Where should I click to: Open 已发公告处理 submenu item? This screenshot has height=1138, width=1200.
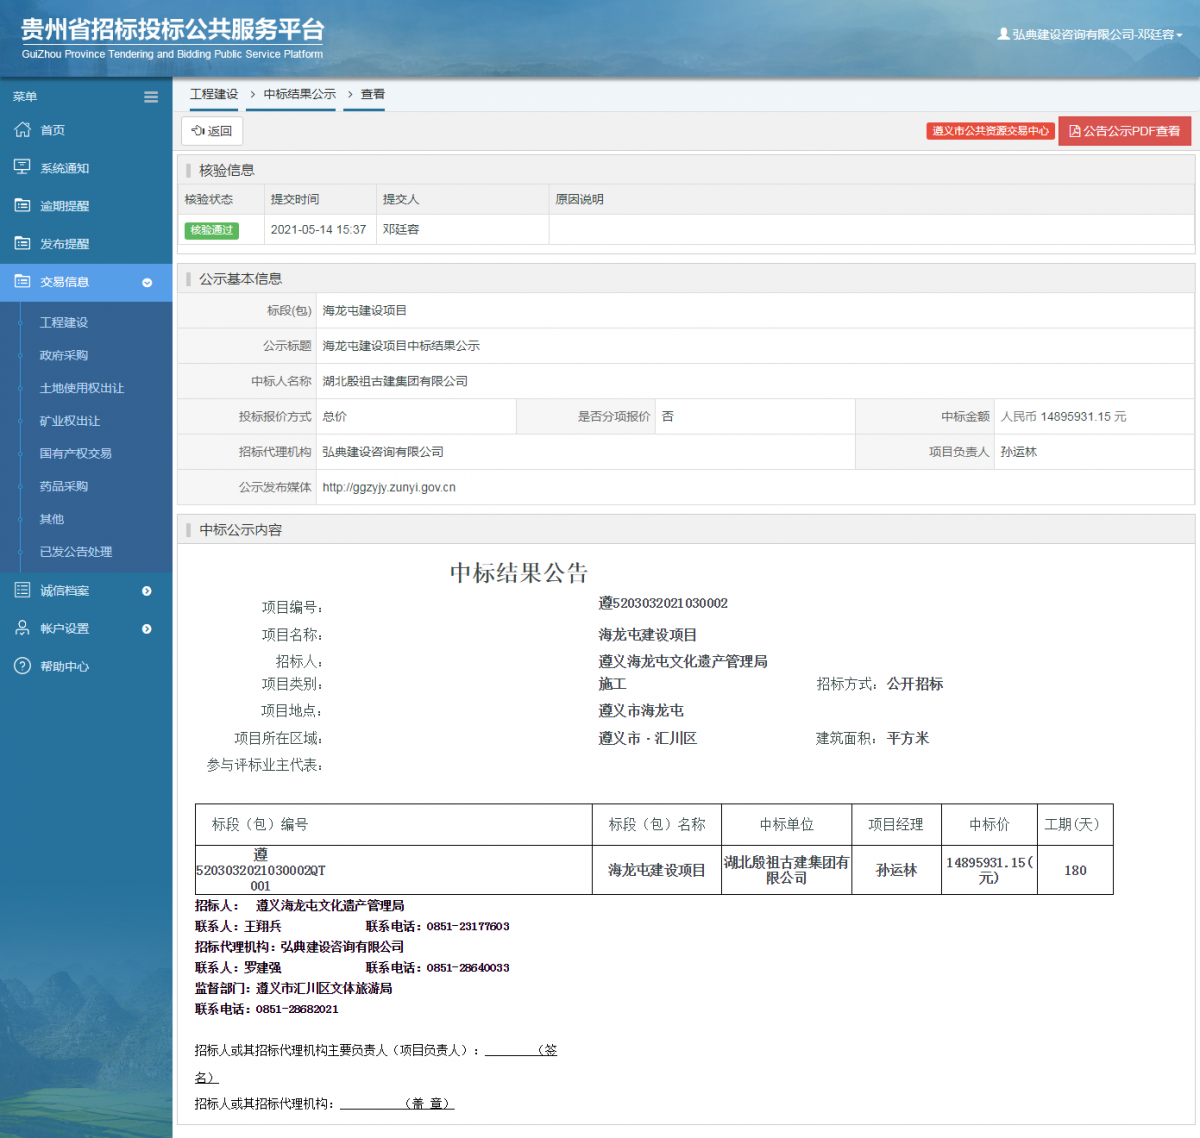(76, 552)
